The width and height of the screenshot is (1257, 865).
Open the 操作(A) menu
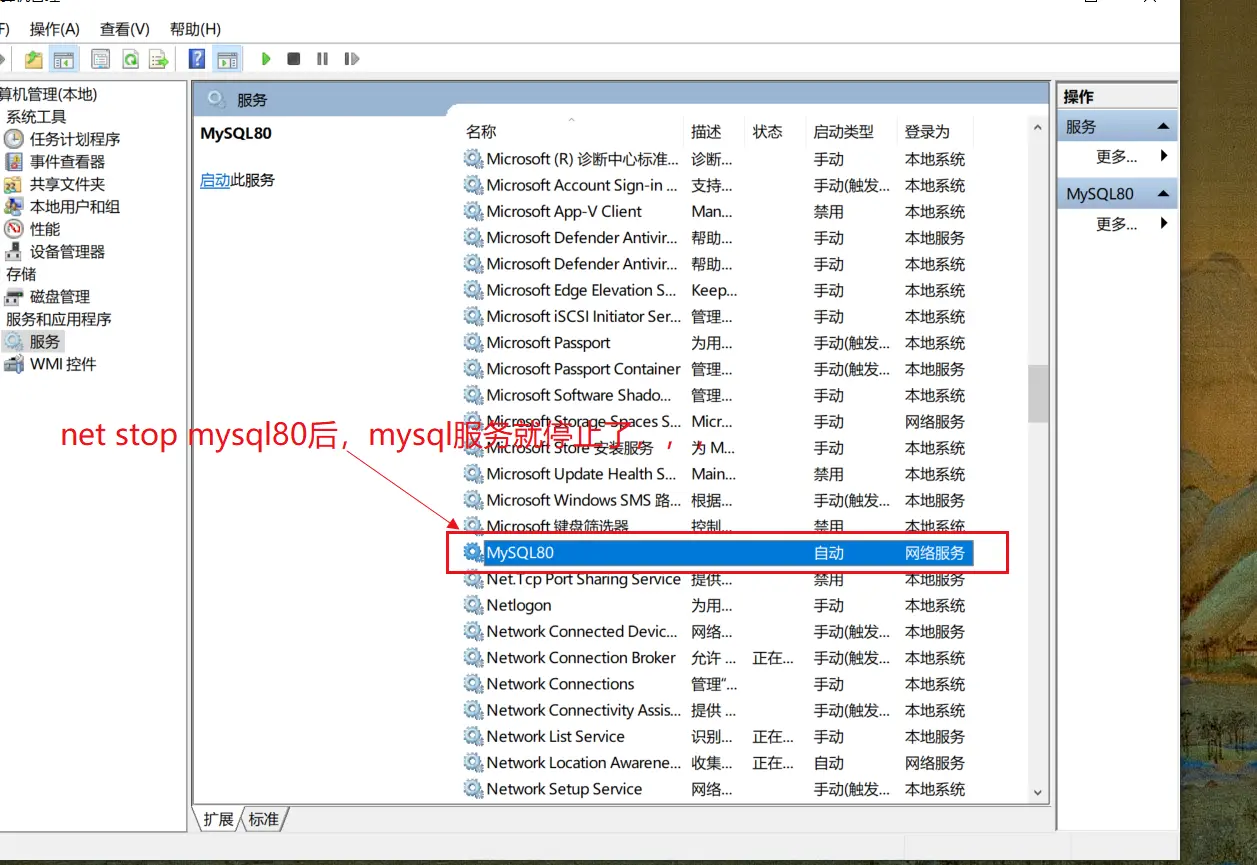point(55,29)
